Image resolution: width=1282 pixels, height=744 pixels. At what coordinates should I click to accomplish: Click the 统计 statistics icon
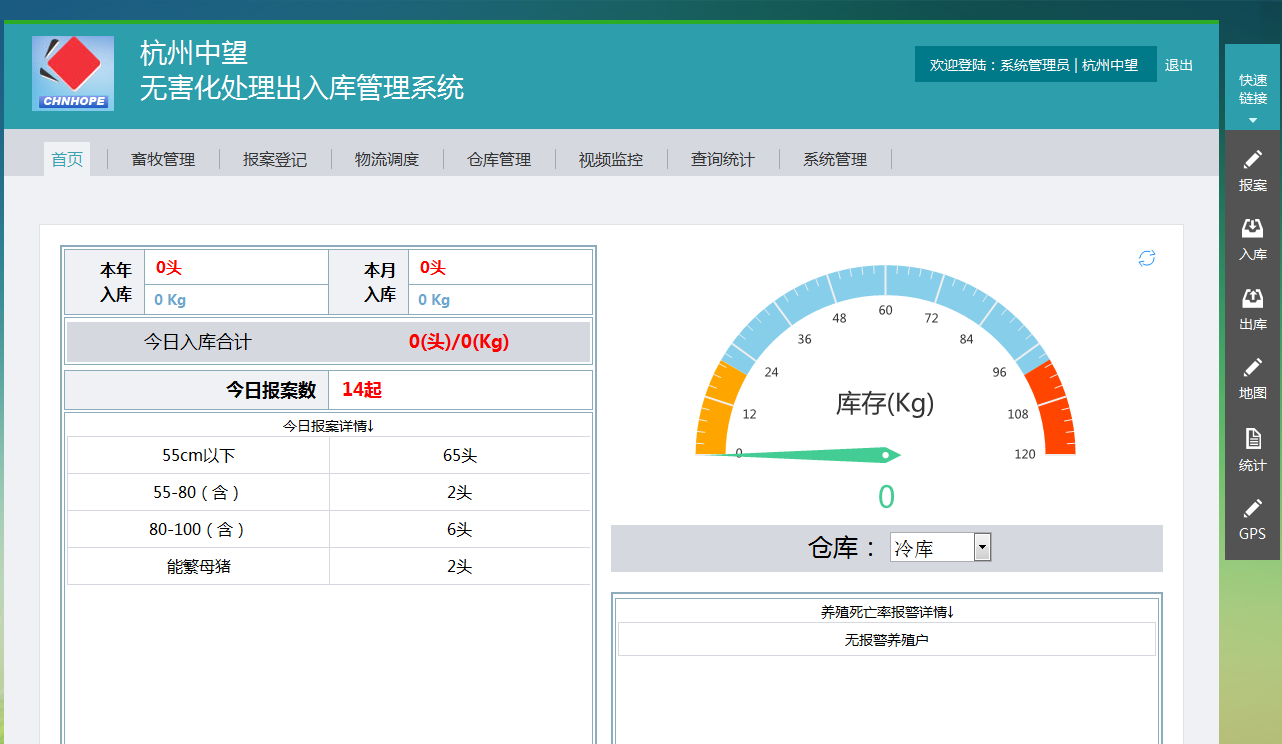tap(1252, 450)
